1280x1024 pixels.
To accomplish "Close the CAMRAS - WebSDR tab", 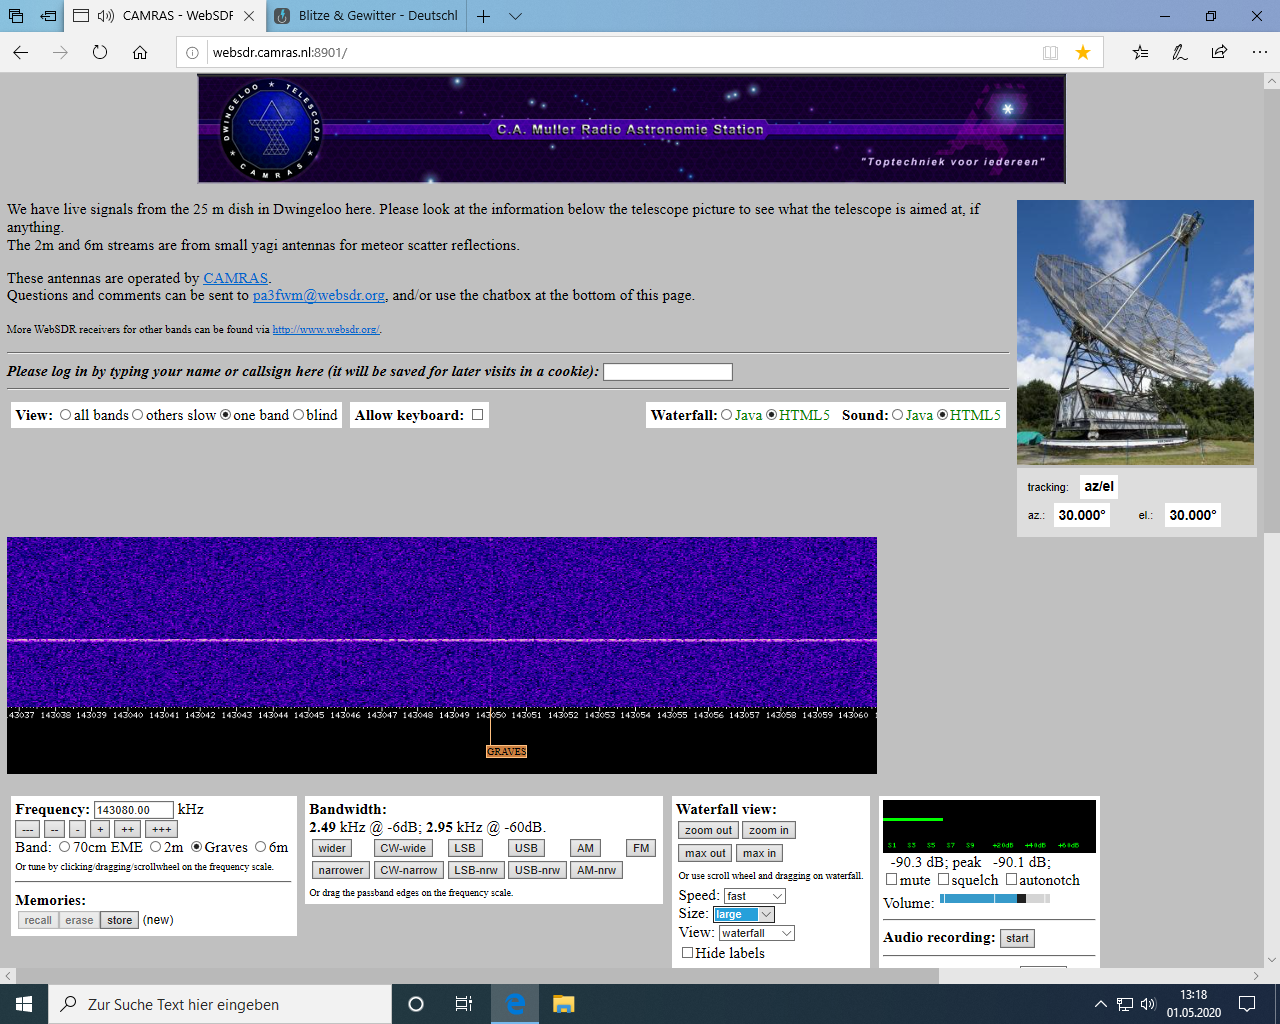I will click(x=249, y=16).
